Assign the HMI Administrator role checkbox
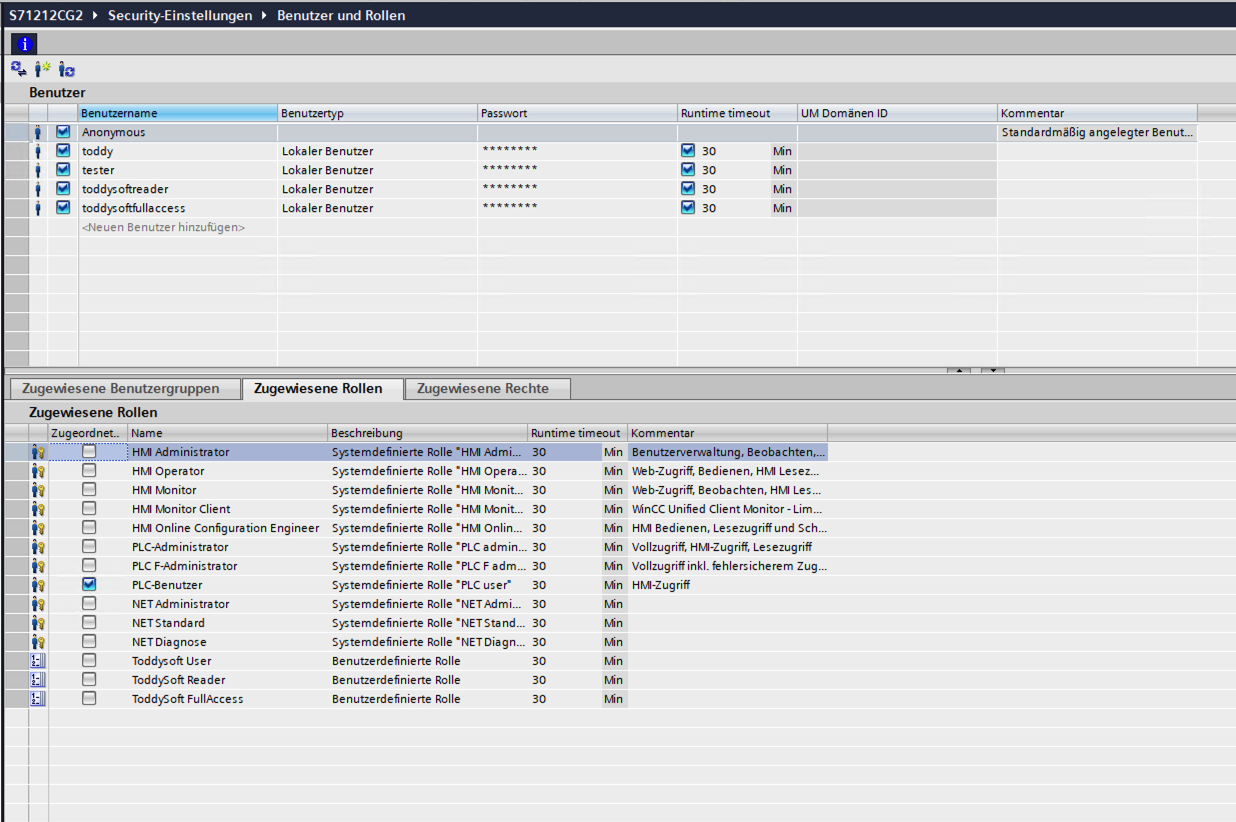The image size is (1236, 822). pos(89,452)
